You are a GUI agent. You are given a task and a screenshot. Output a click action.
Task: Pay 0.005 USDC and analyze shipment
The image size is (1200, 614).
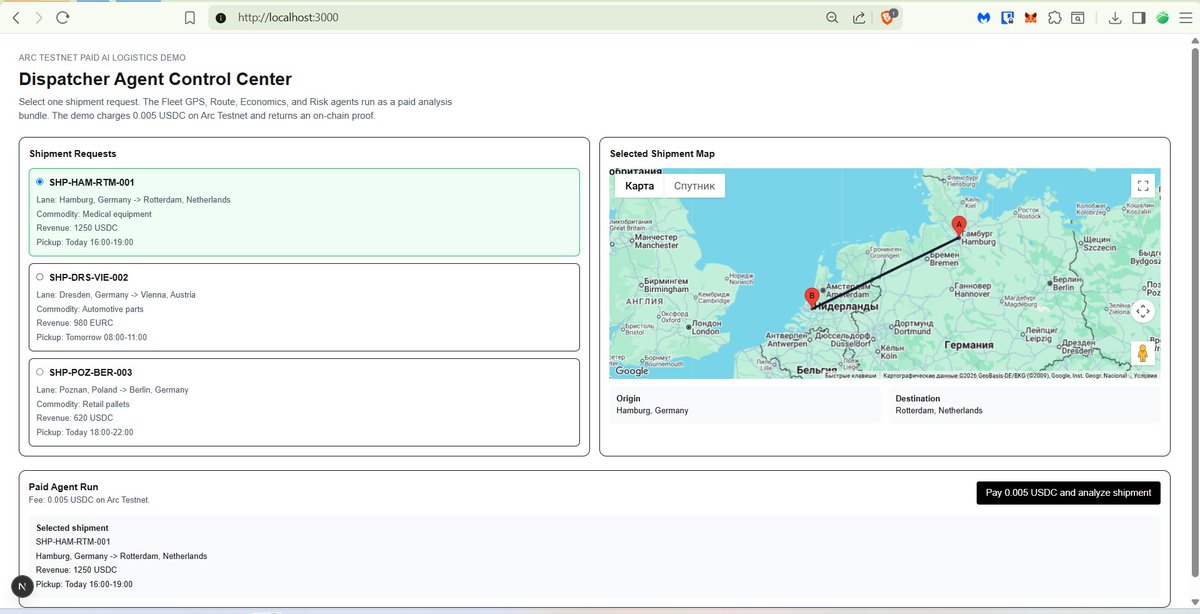(1068, 493)
